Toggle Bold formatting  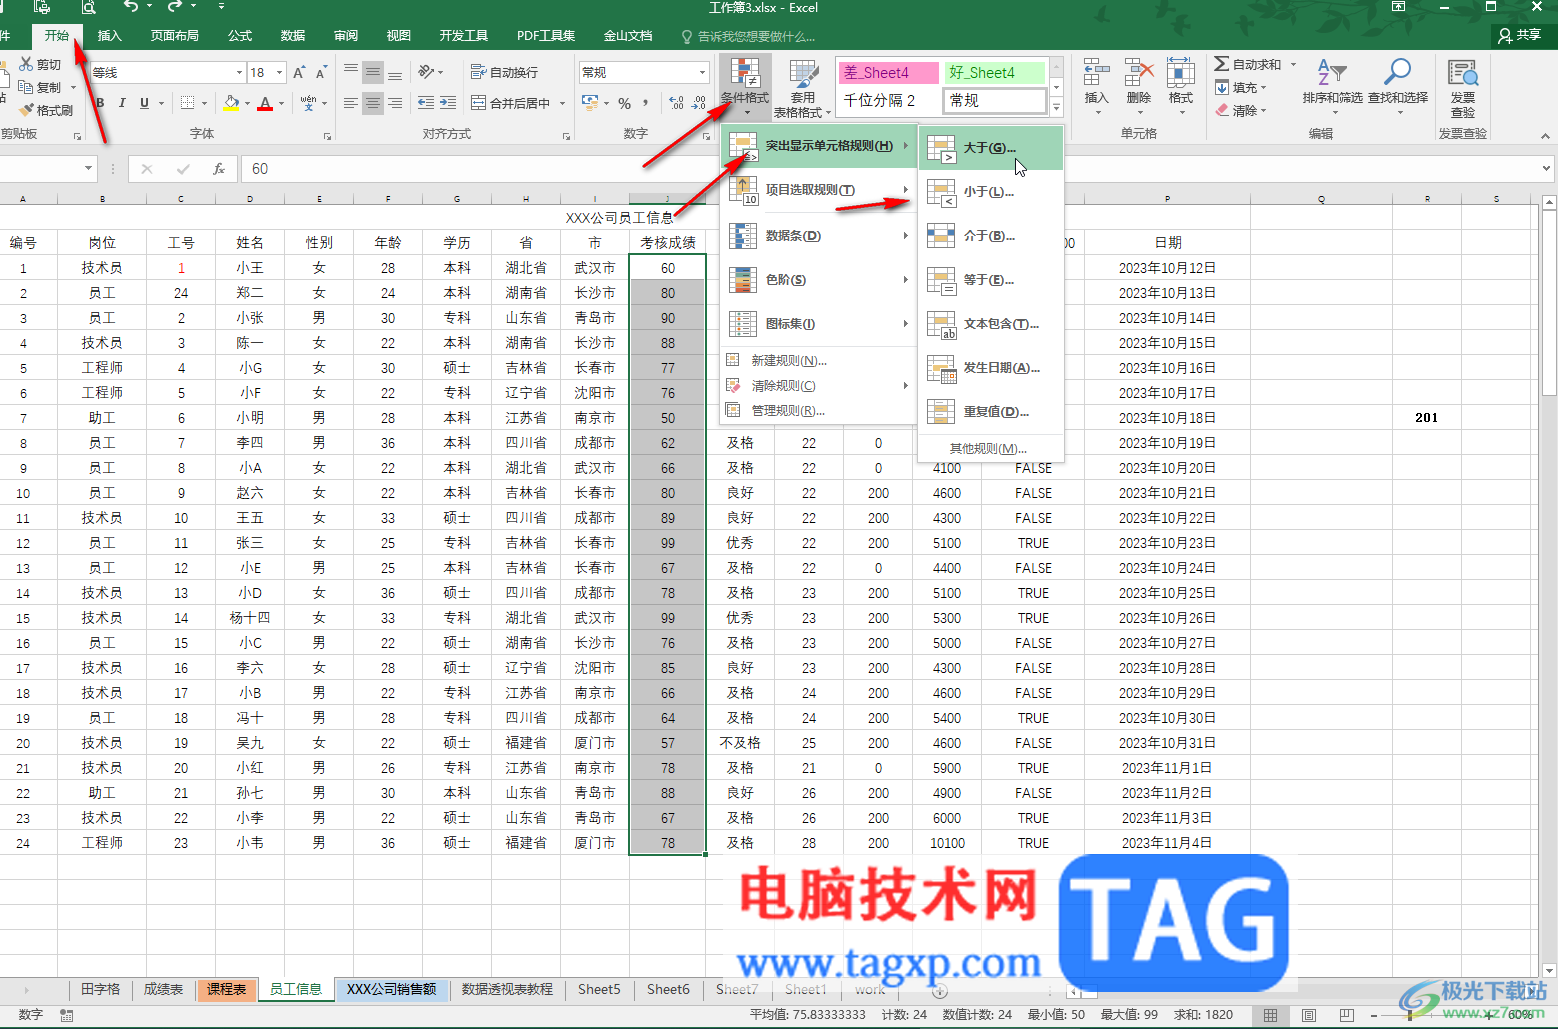pos(100,103)
